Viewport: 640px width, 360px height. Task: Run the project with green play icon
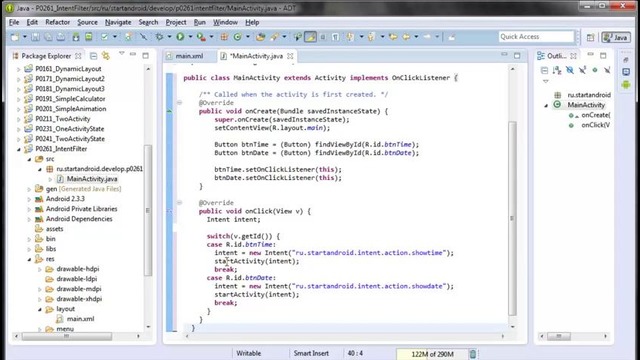coord(180,37)
